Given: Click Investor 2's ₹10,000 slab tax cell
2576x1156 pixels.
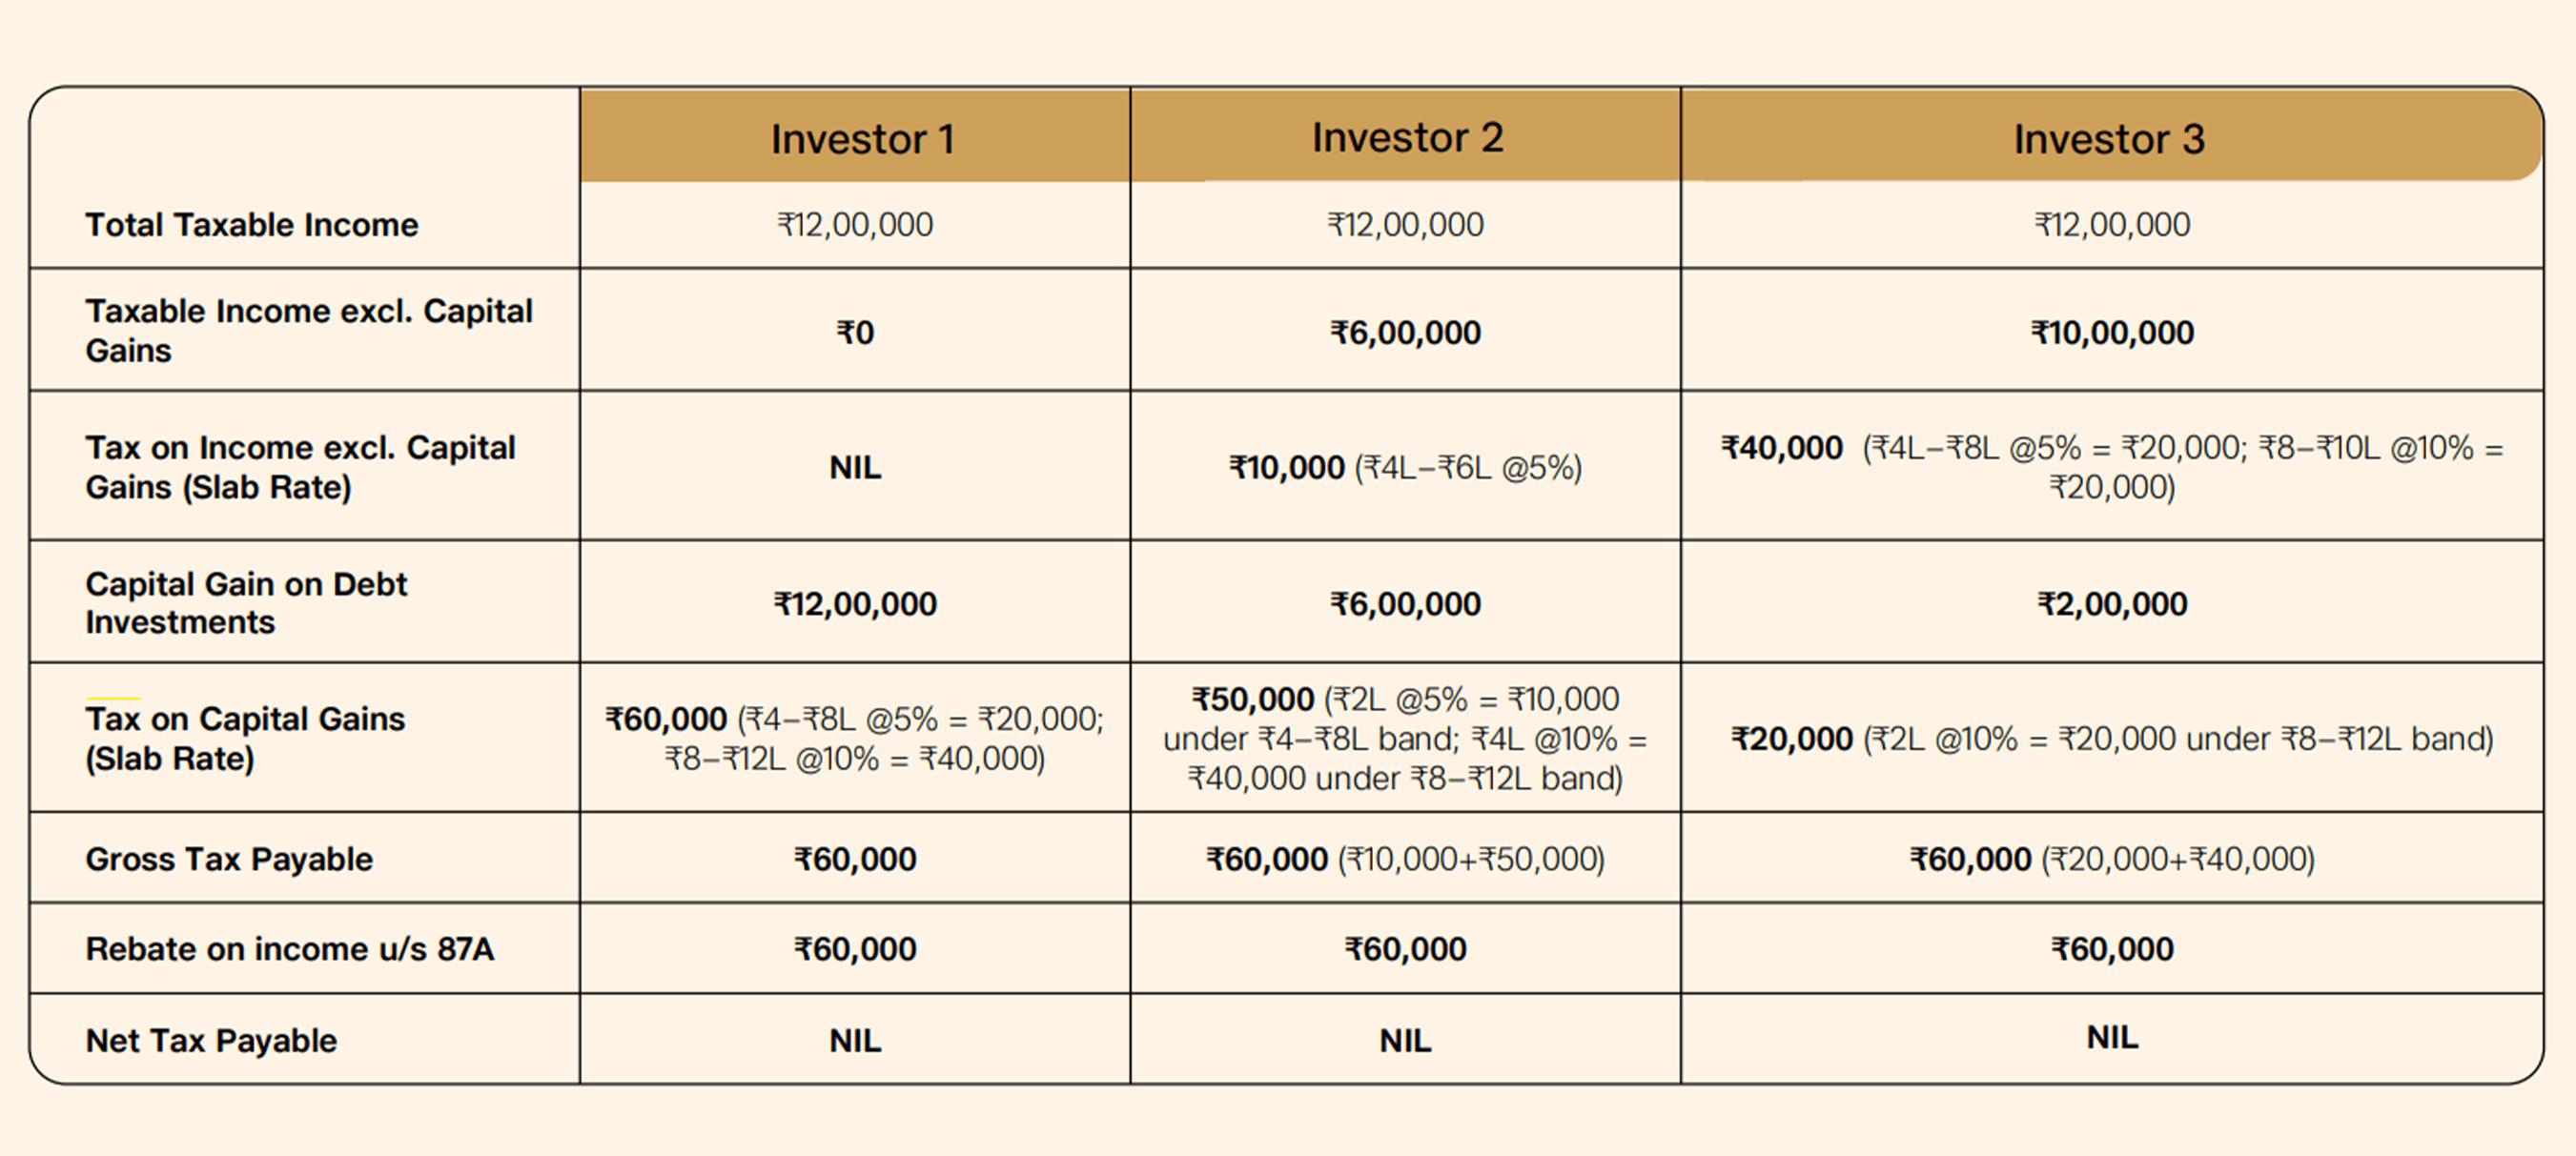Looking at the screenshot, I should (x=1405, y=467).
